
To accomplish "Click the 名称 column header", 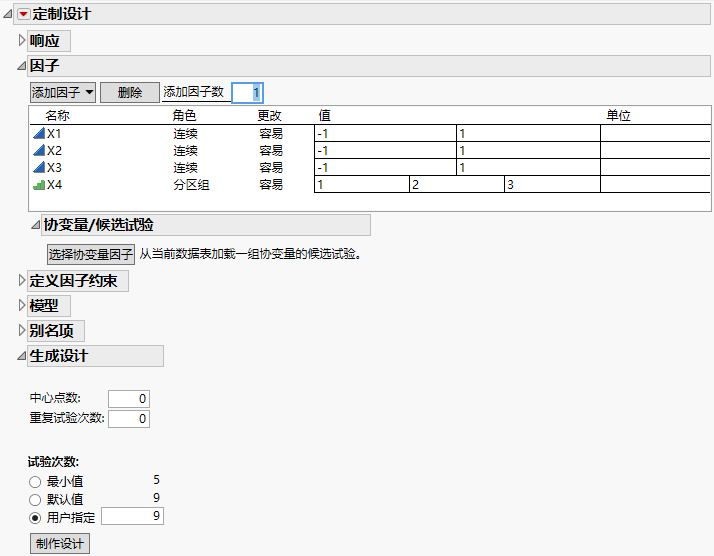I will click(x=57, y=116).
